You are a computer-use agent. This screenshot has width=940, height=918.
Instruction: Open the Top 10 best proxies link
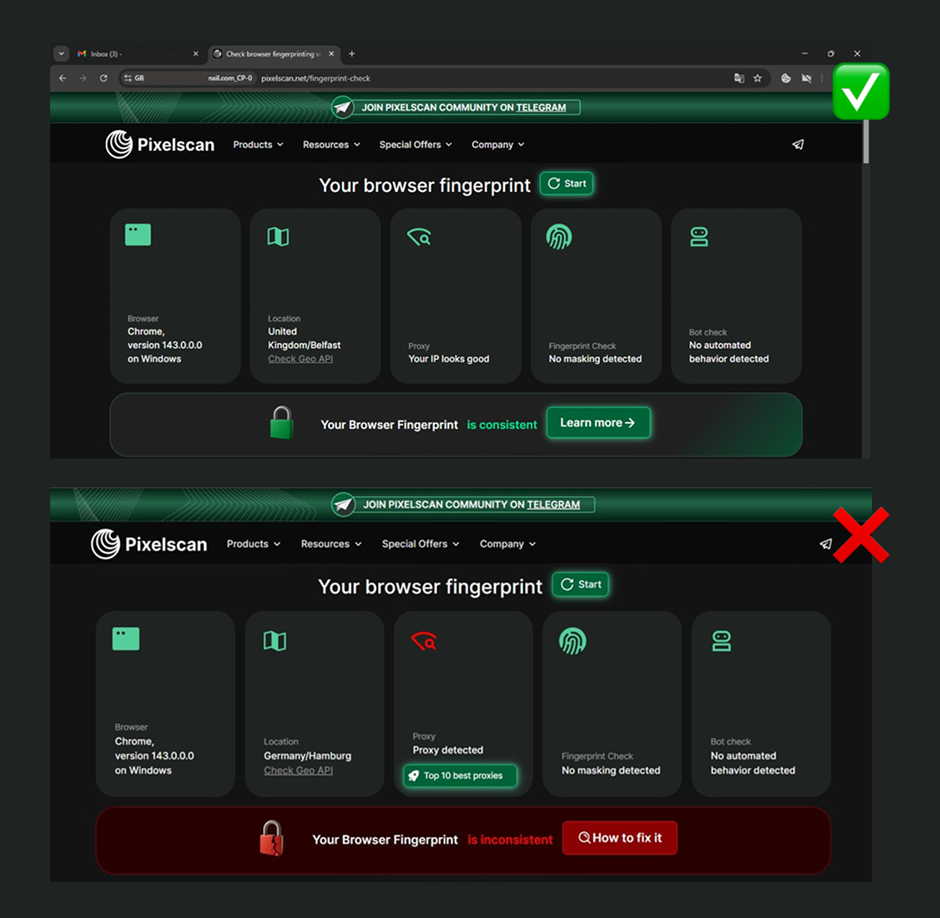click(x=460, y=776)
